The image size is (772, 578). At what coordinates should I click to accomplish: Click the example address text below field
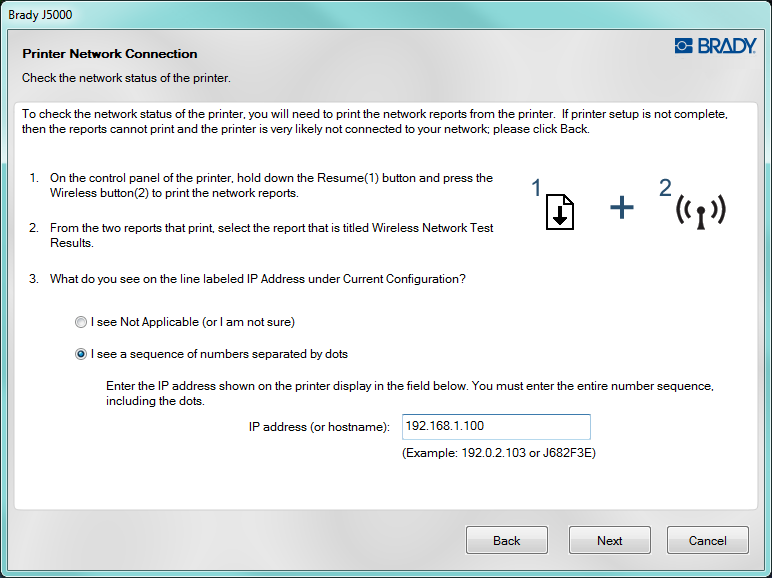coord(499,453)
